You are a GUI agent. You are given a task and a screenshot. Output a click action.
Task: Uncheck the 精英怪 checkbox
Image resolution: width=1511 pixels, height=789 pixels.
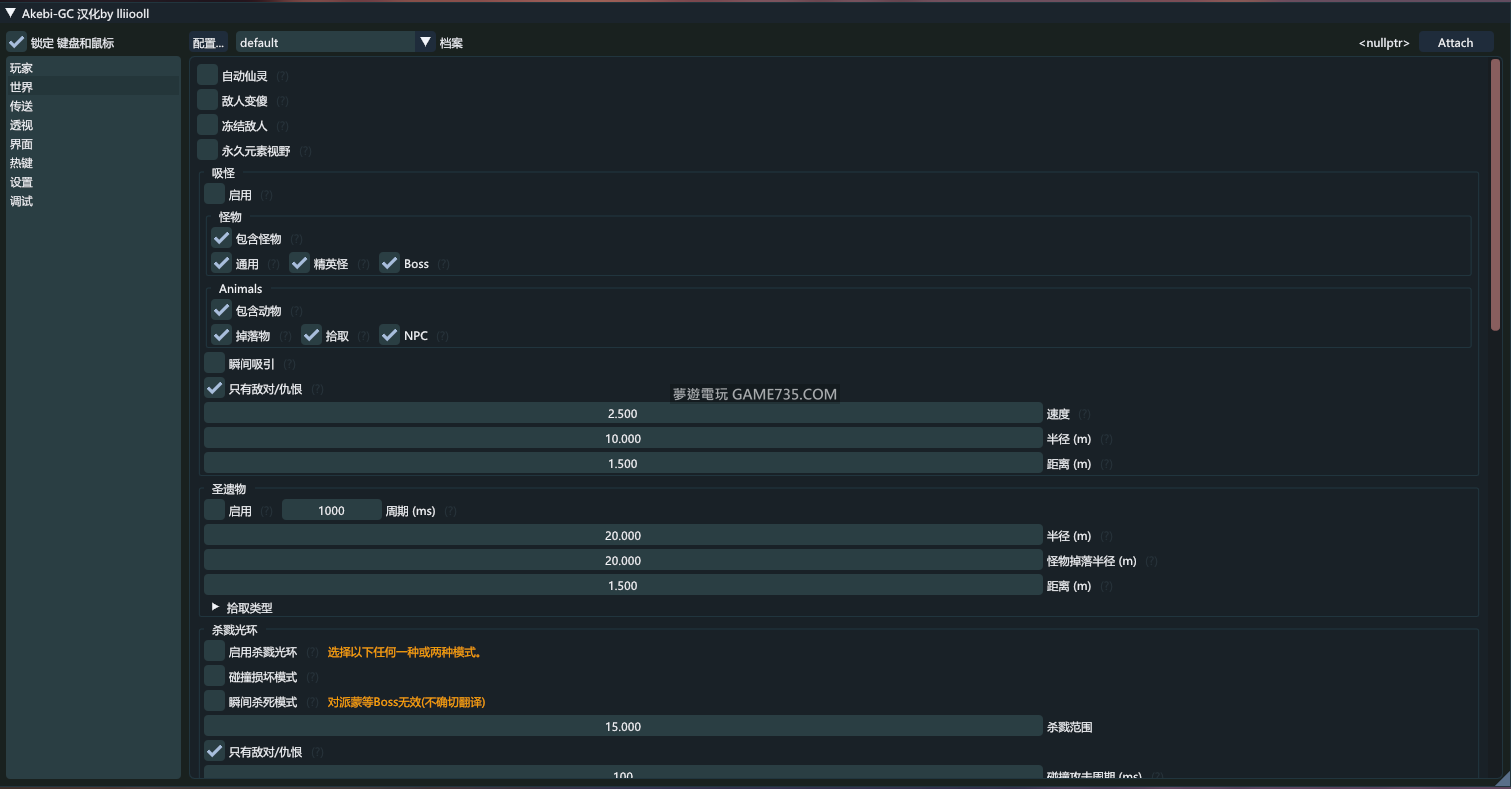[x=300, y=263]
